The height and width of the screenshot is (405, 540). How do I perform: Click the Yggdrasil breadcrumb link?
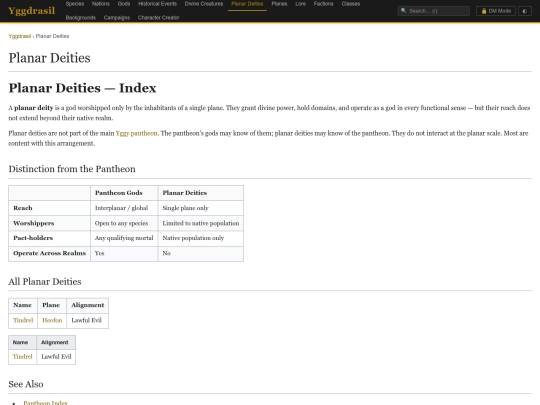(20, 36)
